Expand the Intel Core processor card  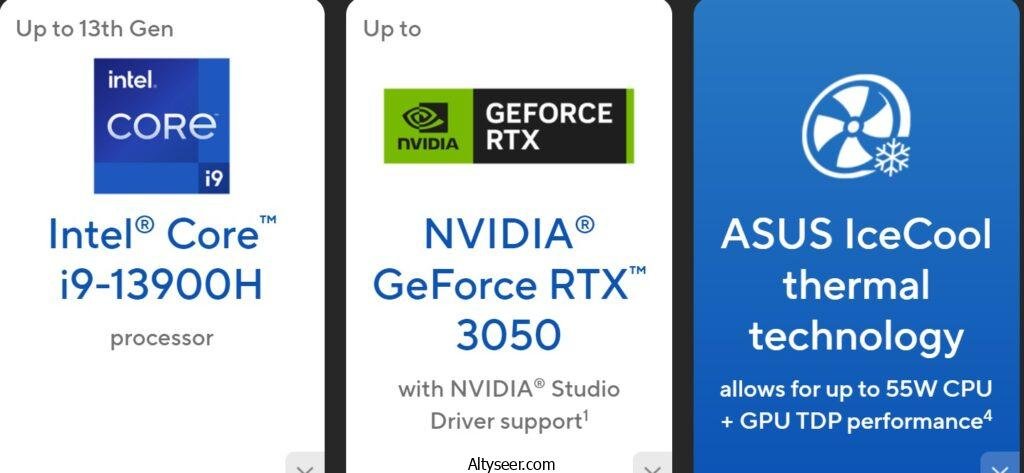click(304, 465)
